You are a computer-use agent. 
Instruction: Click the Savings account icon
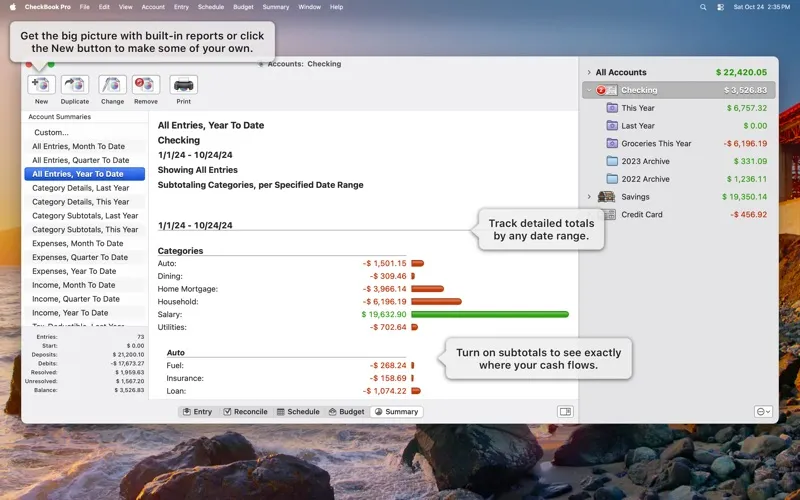coord(607,196)
